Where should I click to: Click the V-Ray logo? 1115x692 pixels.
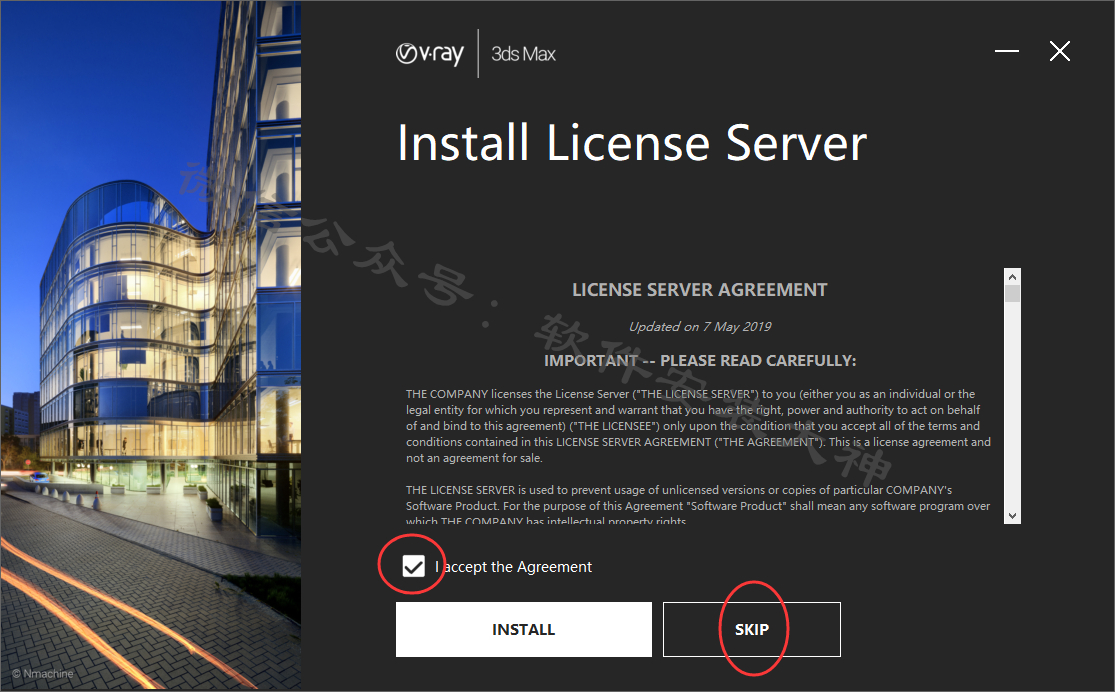point(430,54)
